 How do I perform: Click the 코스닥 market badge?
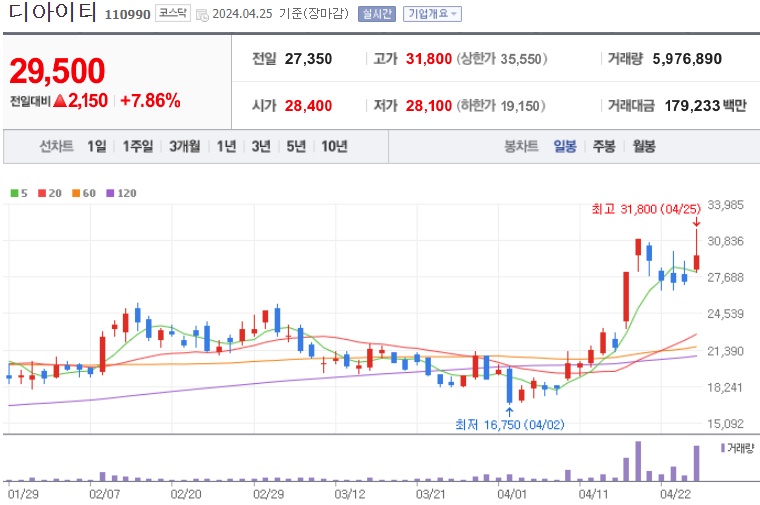[173, 13]
